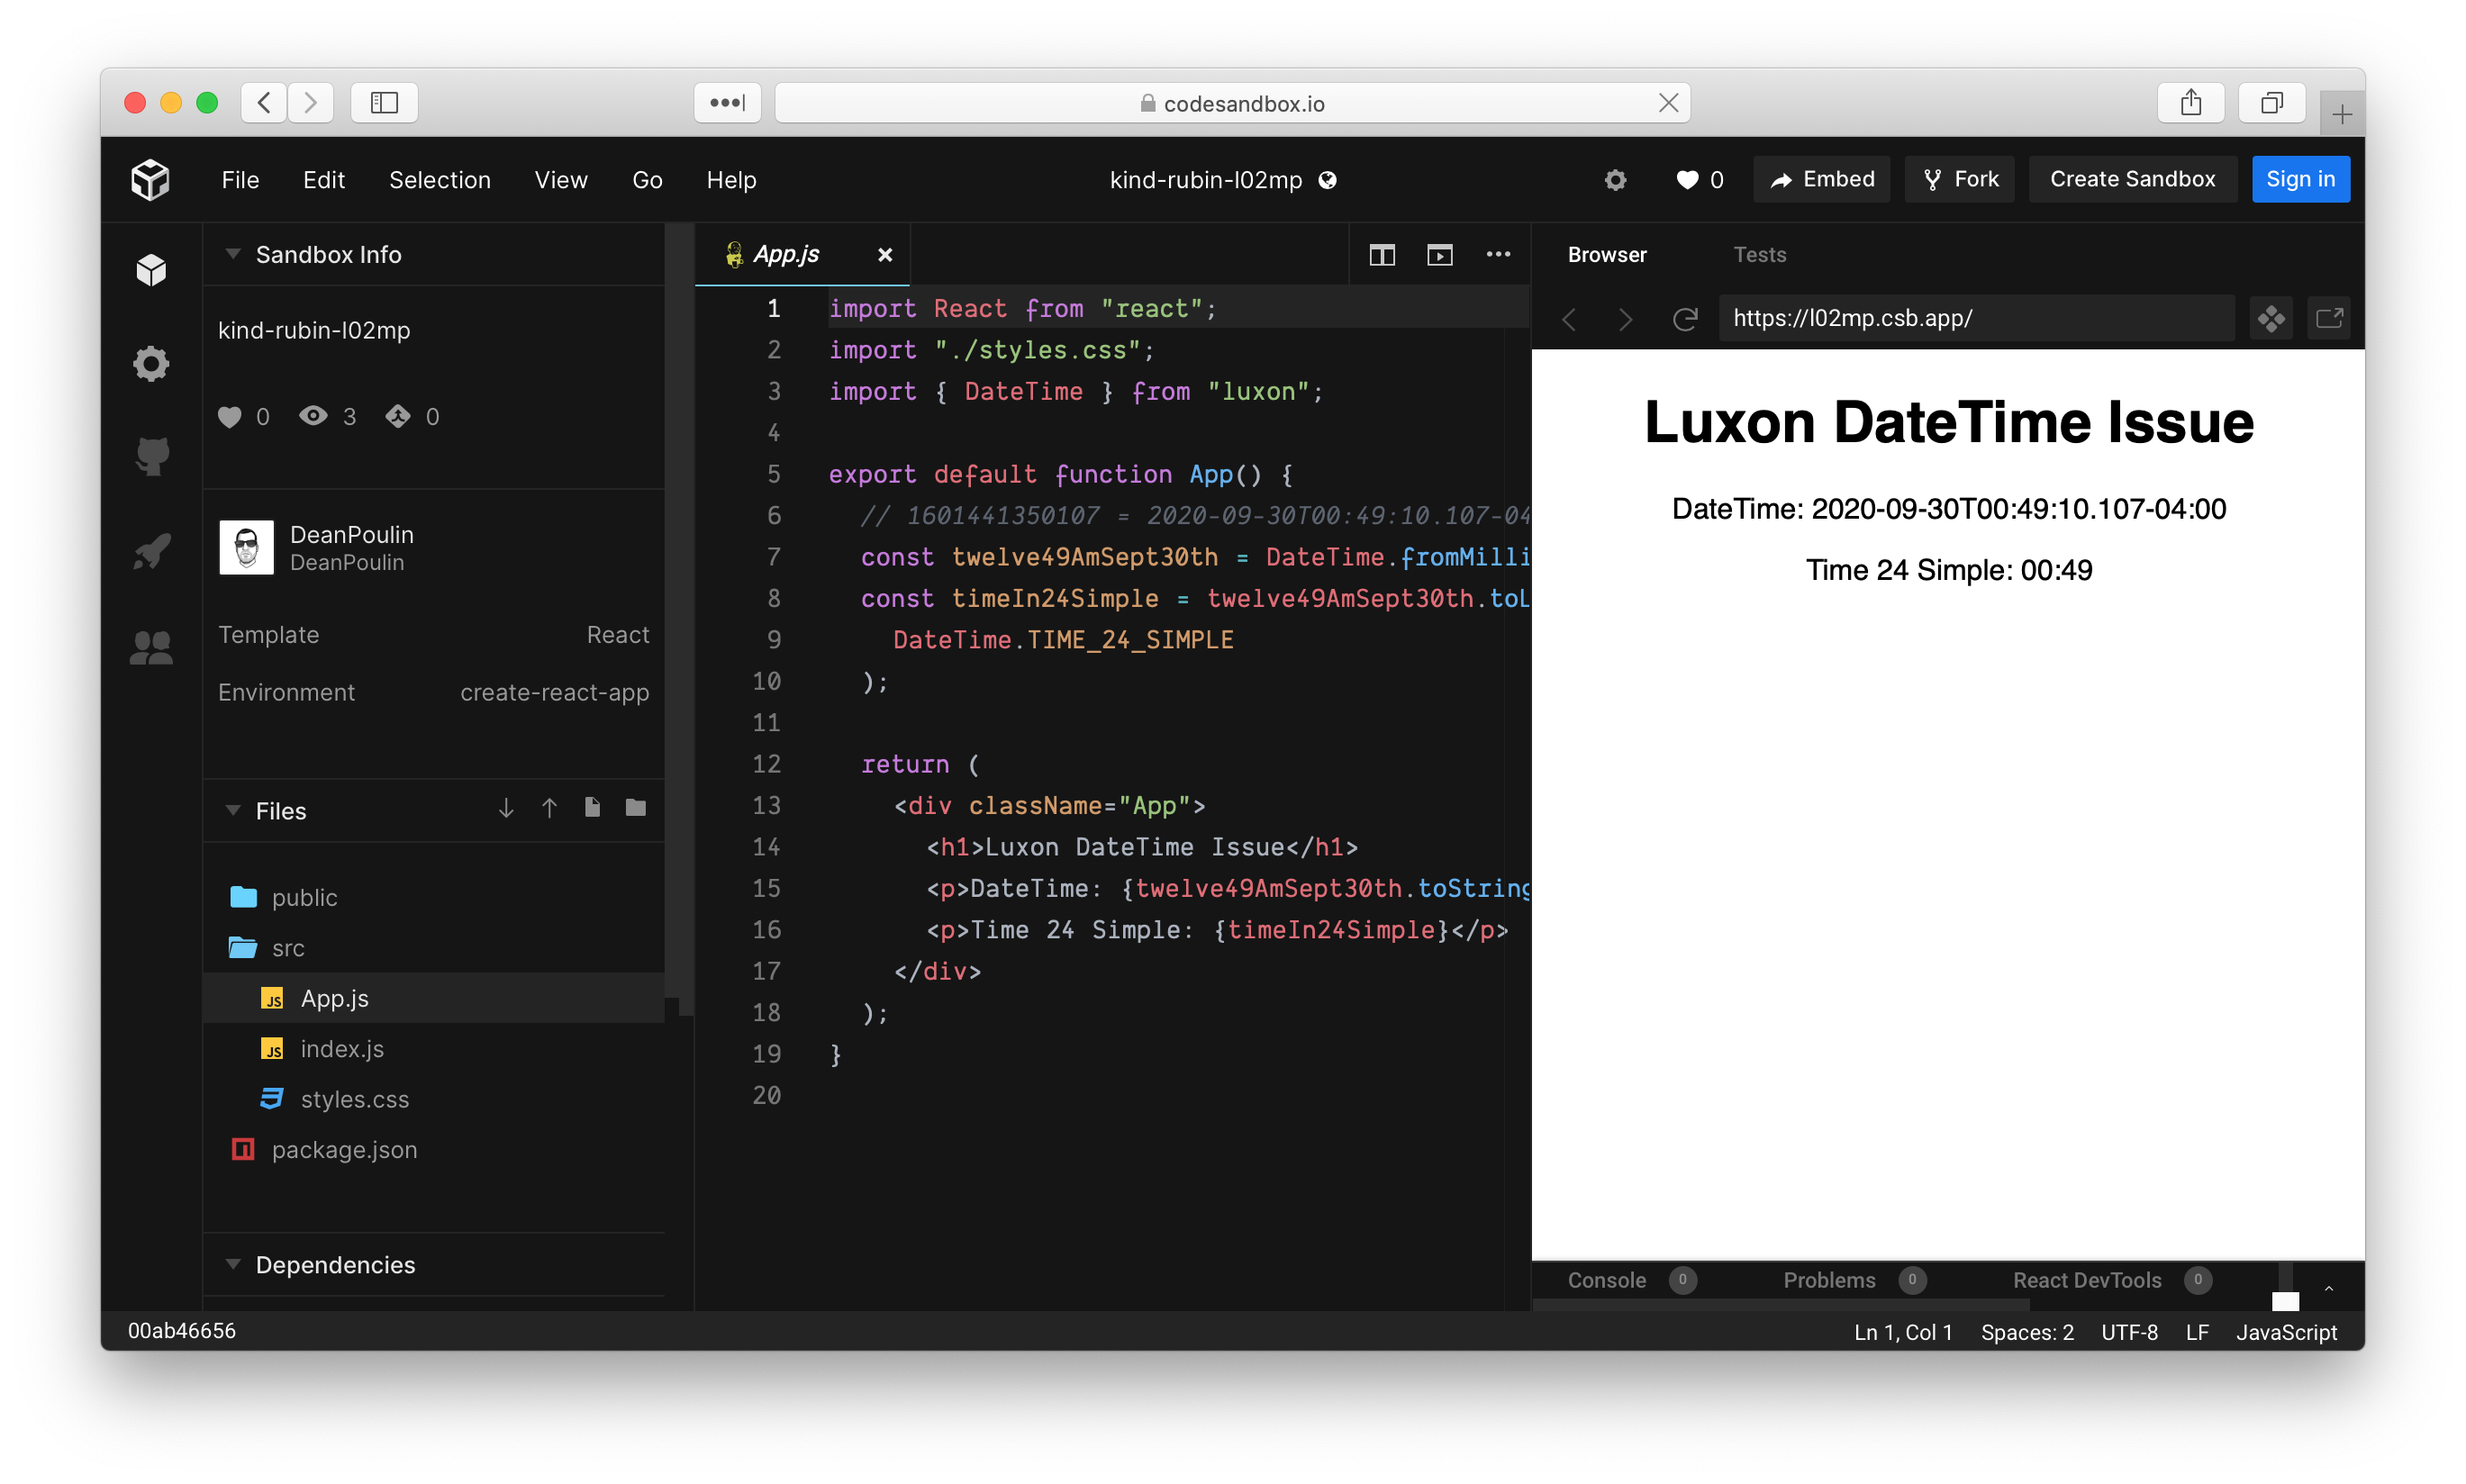Refresh the preview browser
The height and width of the screenshot is (1484, 2466).
click(x=1685, y=319)
